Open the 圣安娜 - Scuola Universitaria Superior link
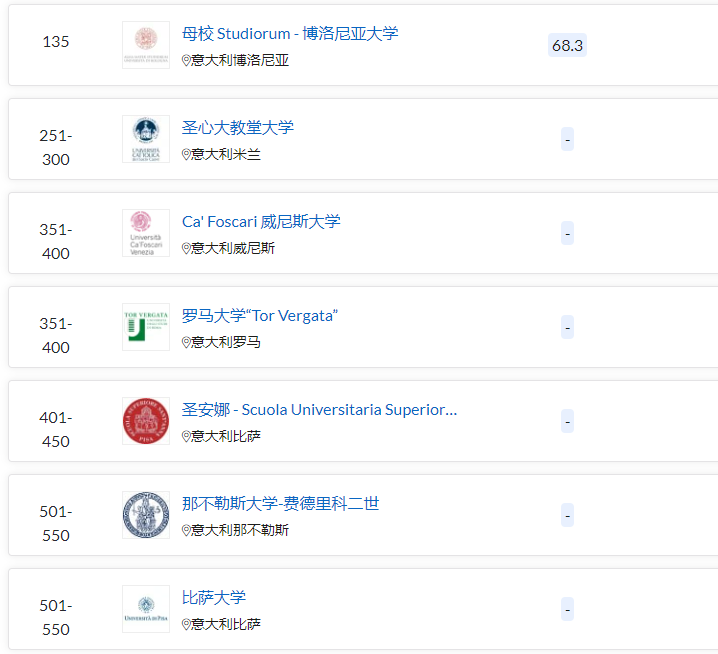The height and width of the screenshot is (654, 718). coord(319,409)
